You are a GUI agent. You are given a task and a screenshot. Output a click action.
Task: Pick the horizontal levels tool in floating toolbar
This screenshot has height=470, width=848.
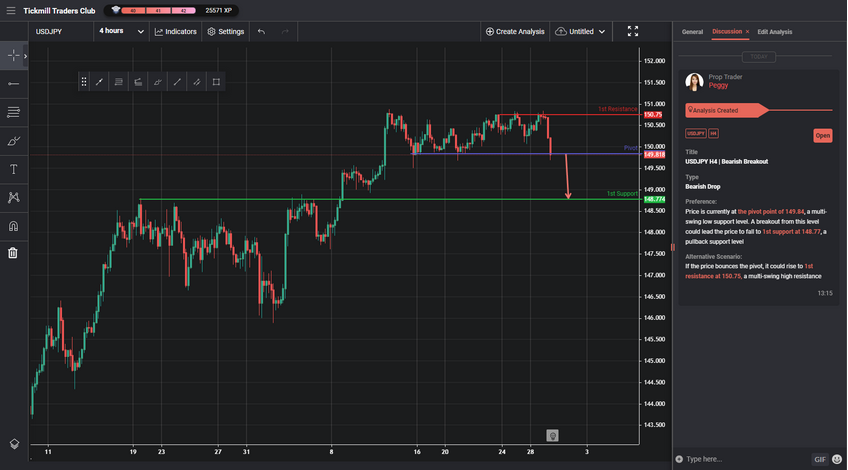pyautogui.click(x=118, y=82)
